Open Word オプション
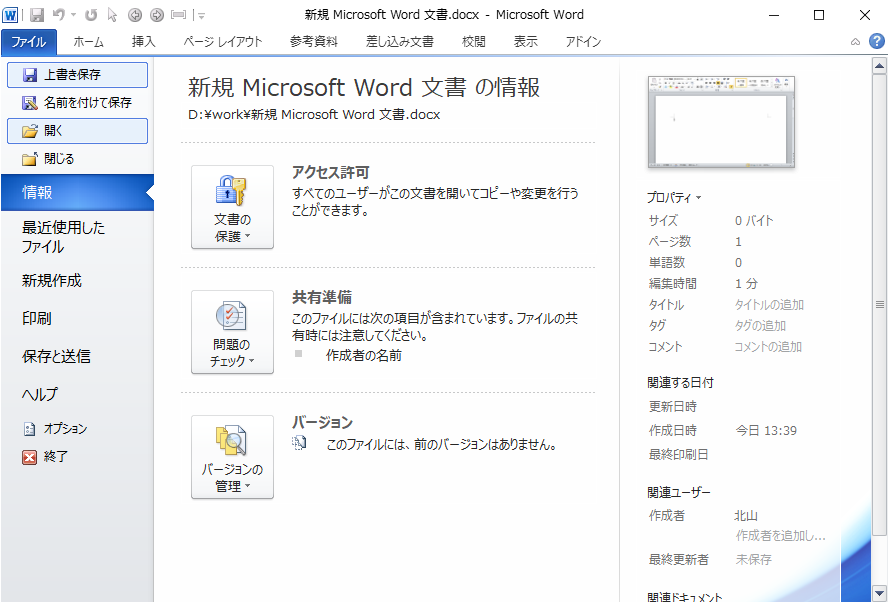Screen dimensions: 889x603 coord(78,429)
